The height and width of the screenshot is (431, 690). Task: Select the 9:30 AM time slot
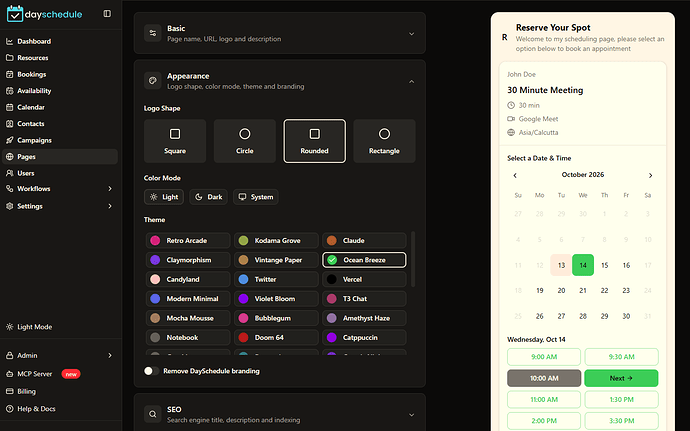pos(621,357)
